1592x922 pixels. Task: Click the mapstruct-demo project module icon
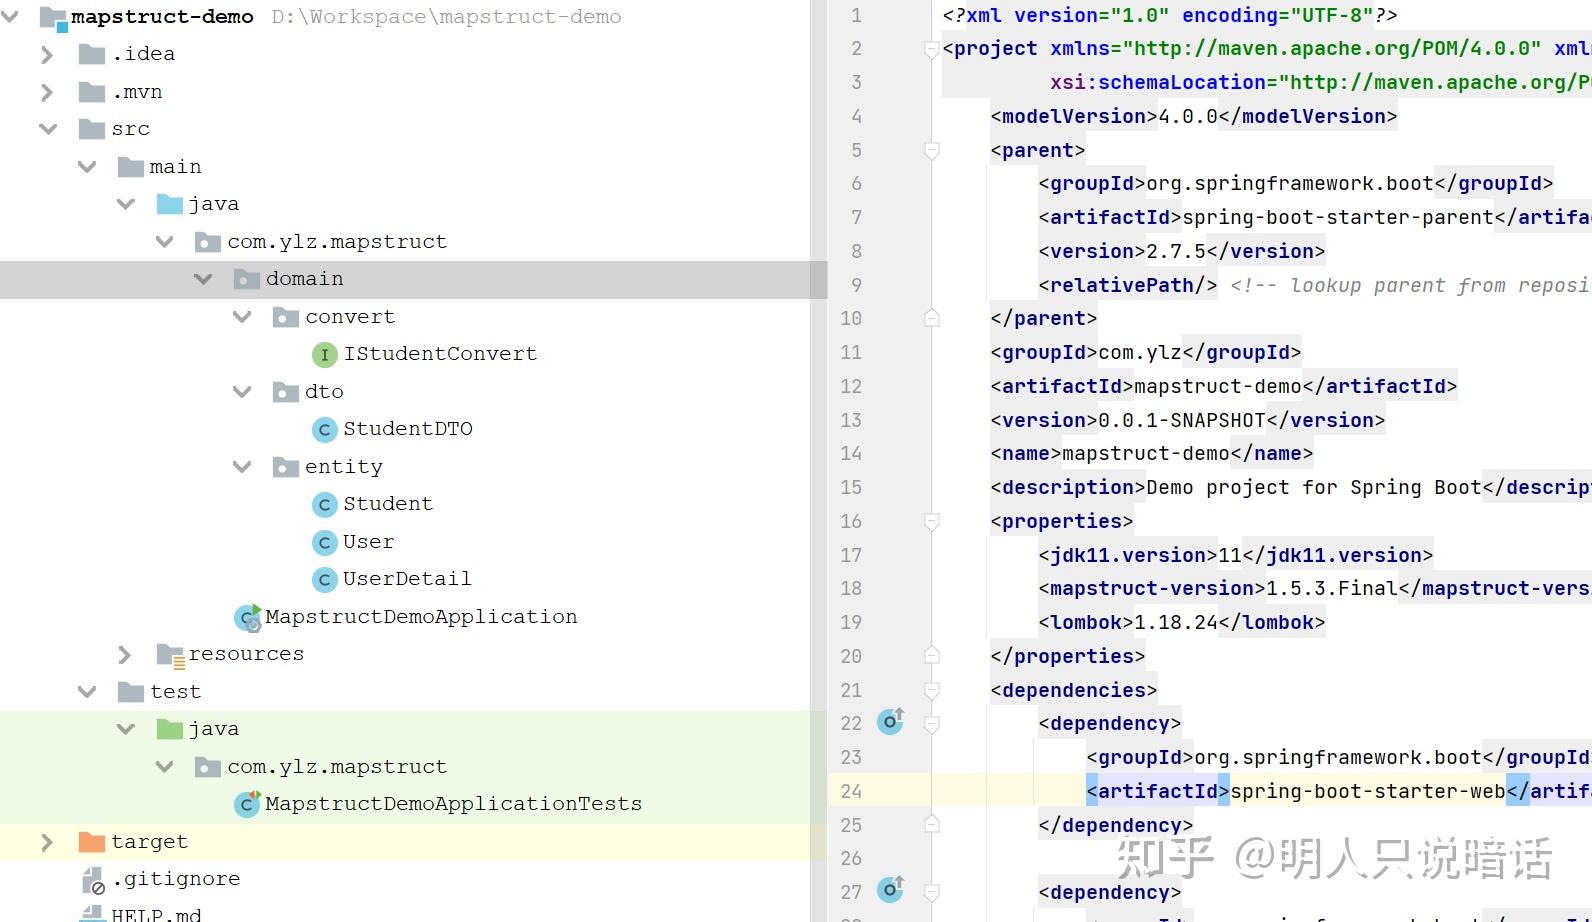[x=53, y=17]
